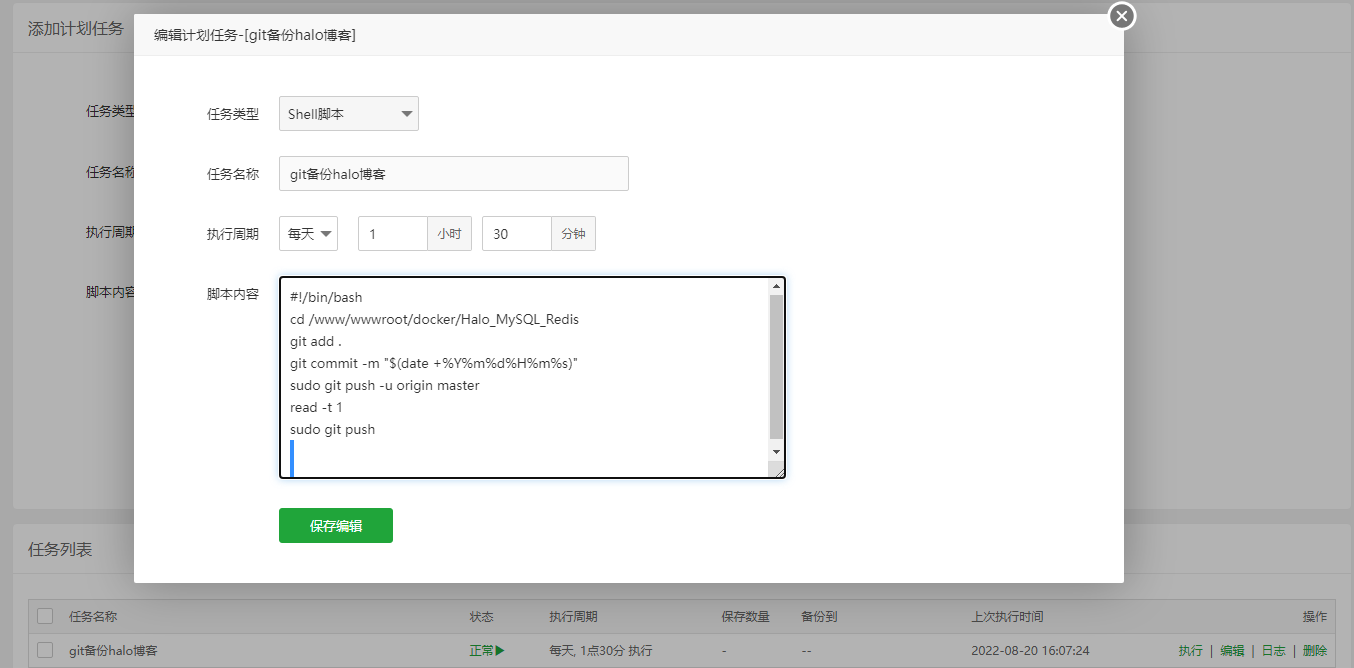Click the script line 'sudo git push -u origin master'
This screenshot has width=1354, height=668.
[385, 385]
